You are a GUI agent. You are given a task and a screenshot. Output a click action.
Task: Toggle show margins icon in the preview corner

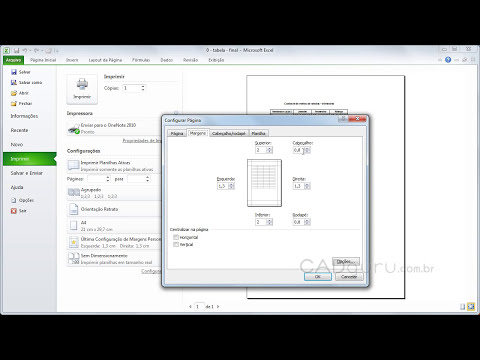[462, 306]
